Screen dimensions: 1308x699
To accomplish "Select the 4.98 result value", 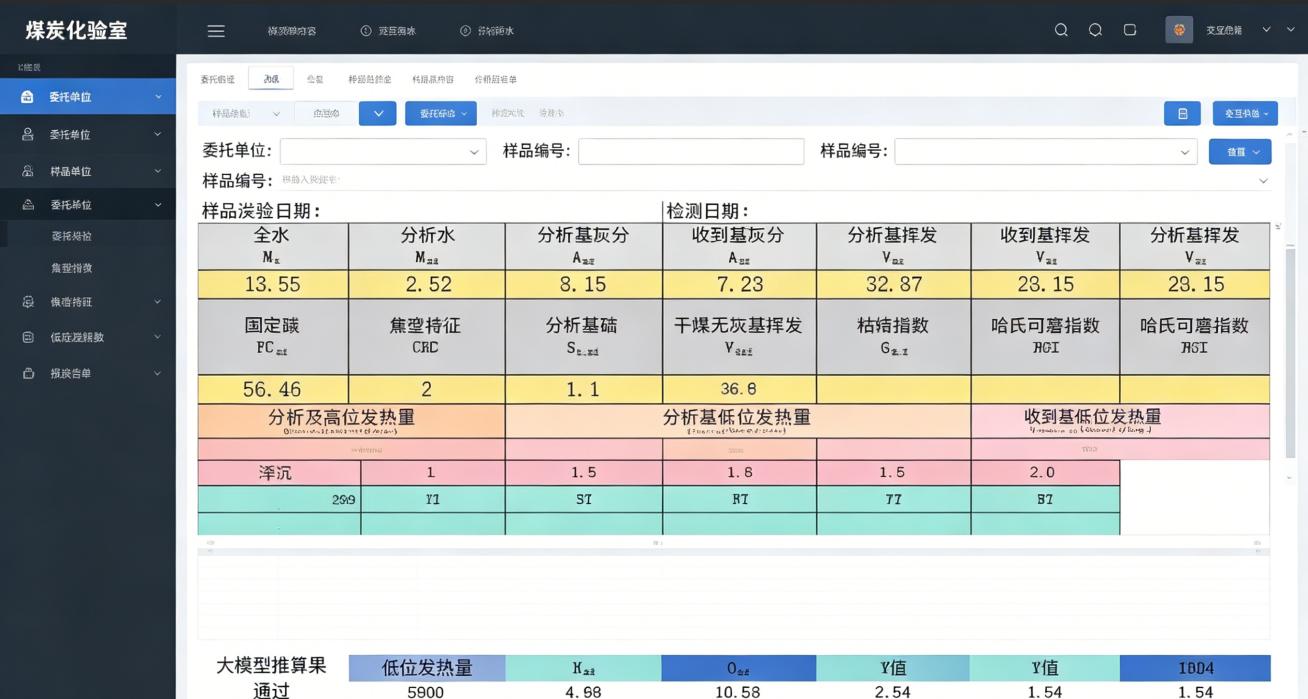I will point(584,691).
